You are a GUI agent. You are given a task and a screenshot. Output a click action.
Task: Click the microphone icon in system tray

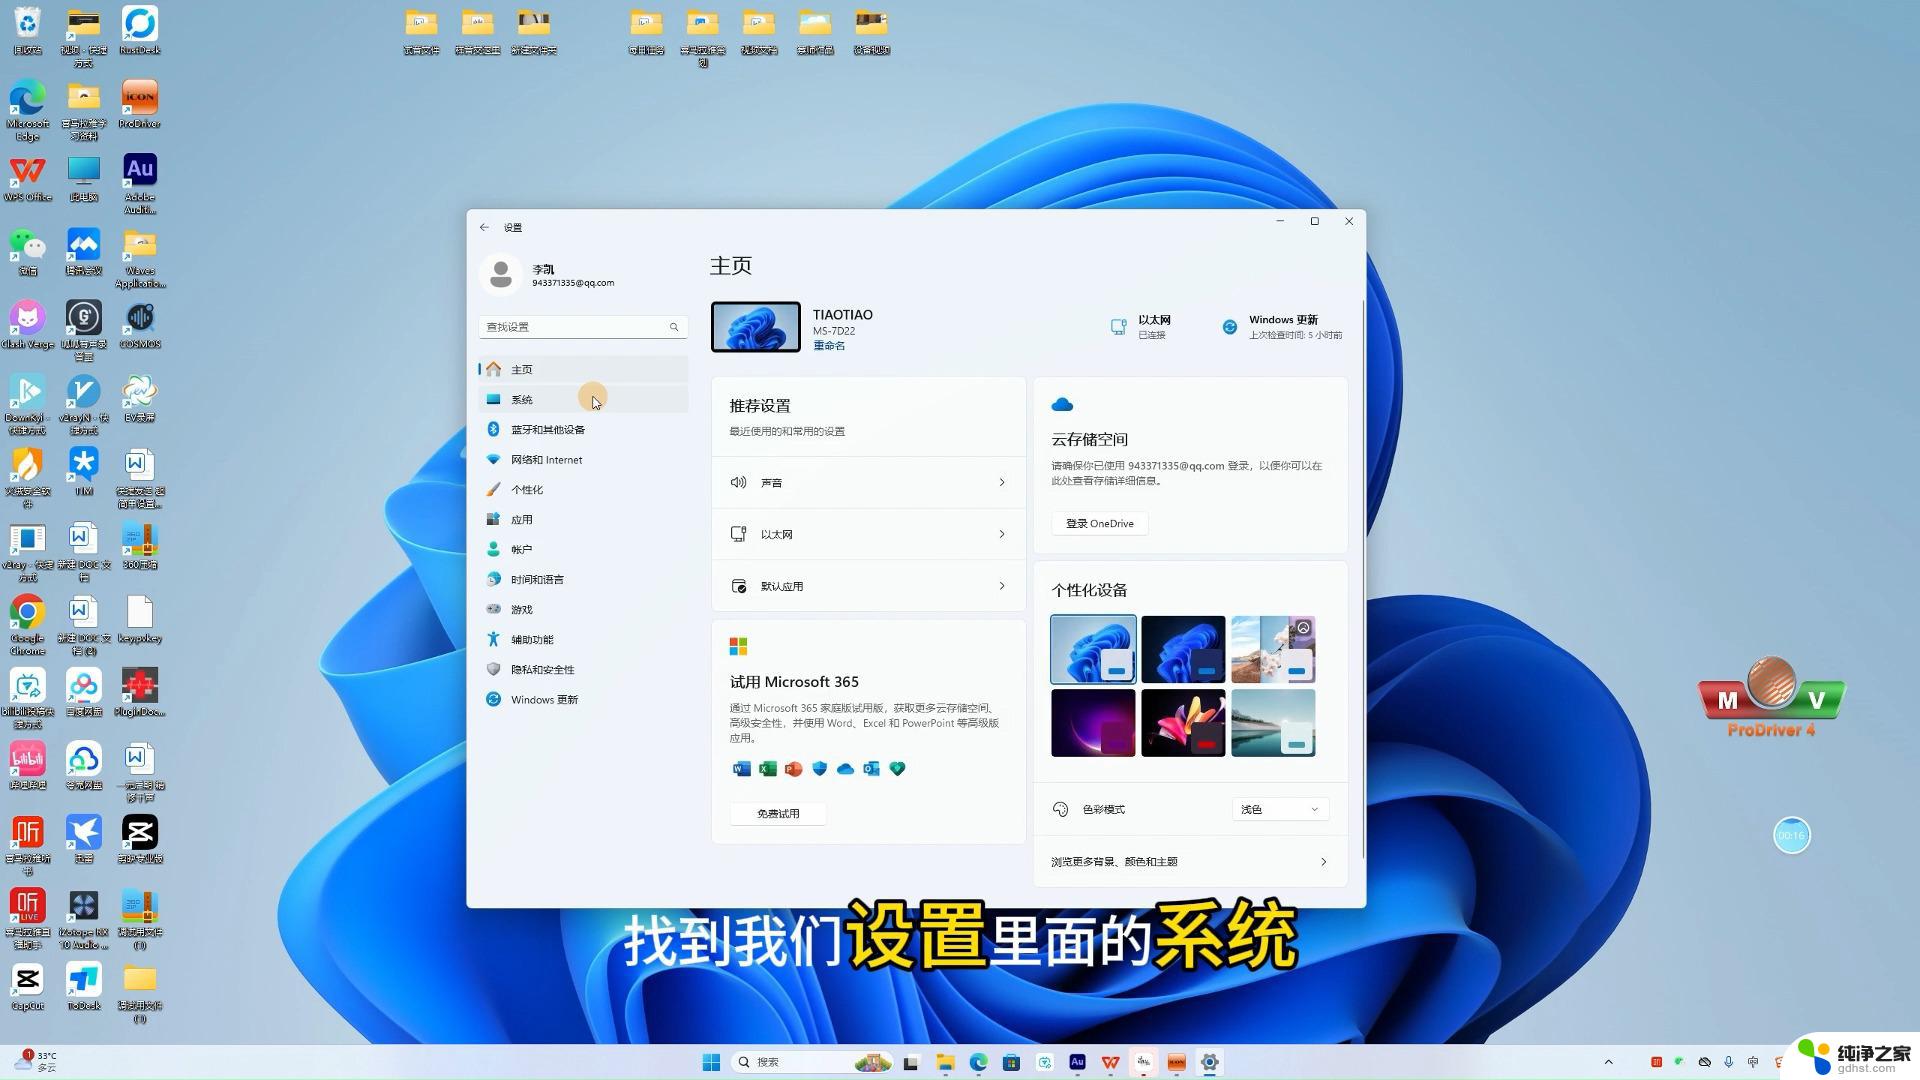click(x=1728, y=1062)
